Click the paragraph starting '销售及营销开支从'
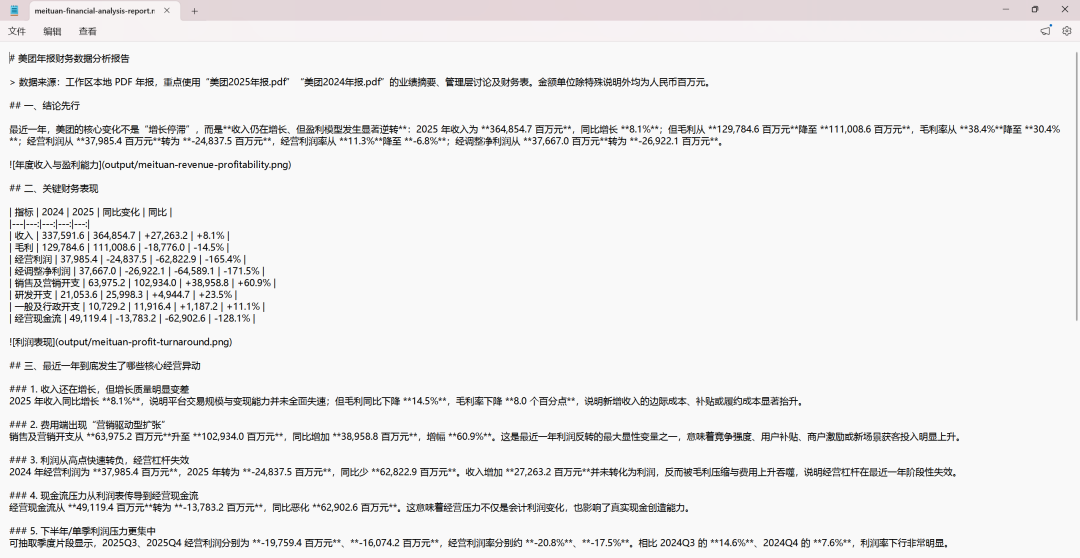The image size is (1080, 558). tap(486, 436)
